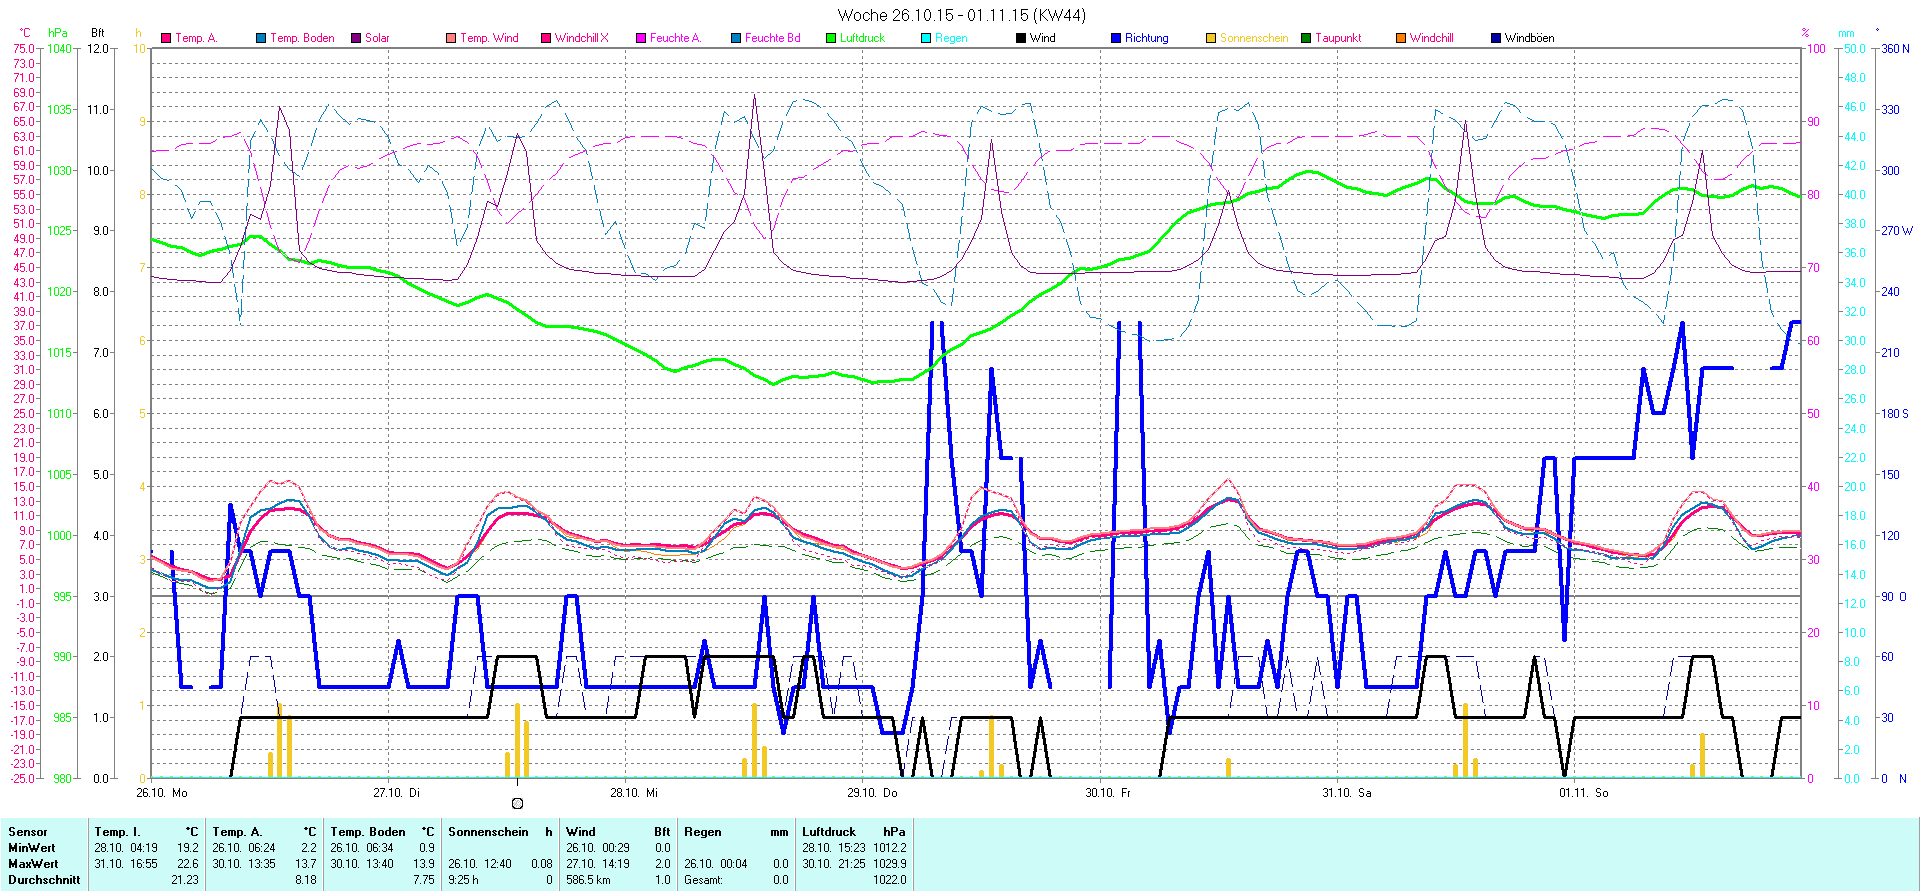This screenshot has height=891, width=1920.
Task: Click the green Luftdruck legend square
Action: tap(831, 38)
